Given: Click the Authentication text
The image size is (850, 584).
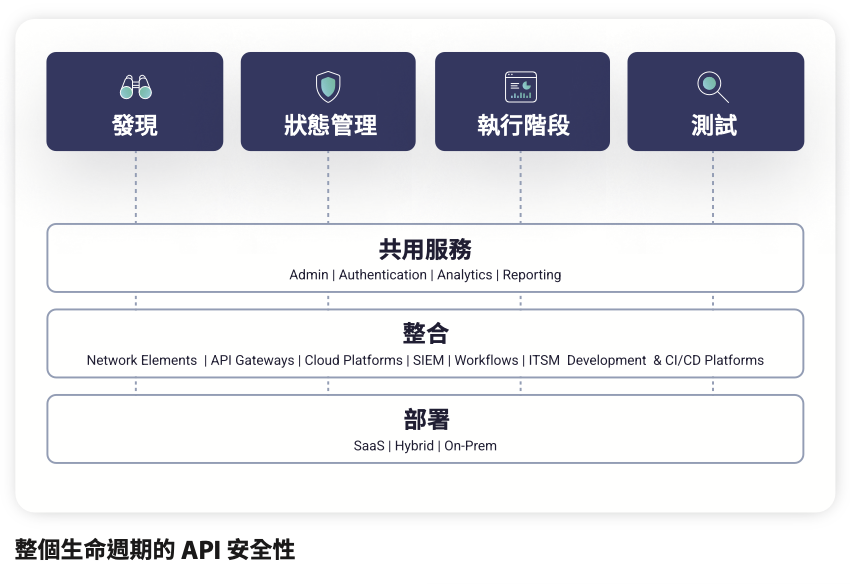Looking at the screenshot, I should pyautogui.click(x=383, y=275).
